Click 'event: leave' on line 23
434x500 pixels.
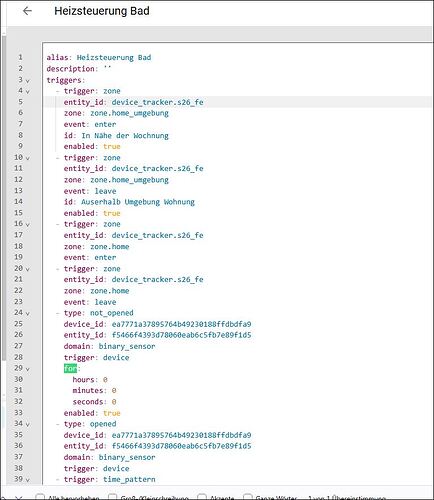pyautogui.click(x=90, y=302)
